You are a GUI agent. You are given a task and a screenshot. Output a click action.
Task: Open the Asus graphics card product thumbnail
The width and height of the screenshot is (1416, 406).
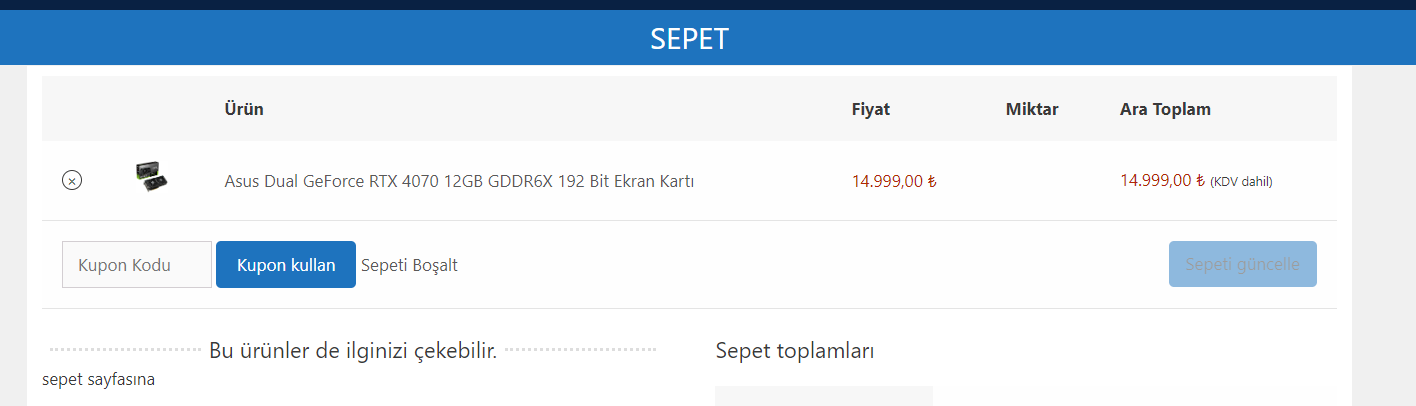point(151,177)
